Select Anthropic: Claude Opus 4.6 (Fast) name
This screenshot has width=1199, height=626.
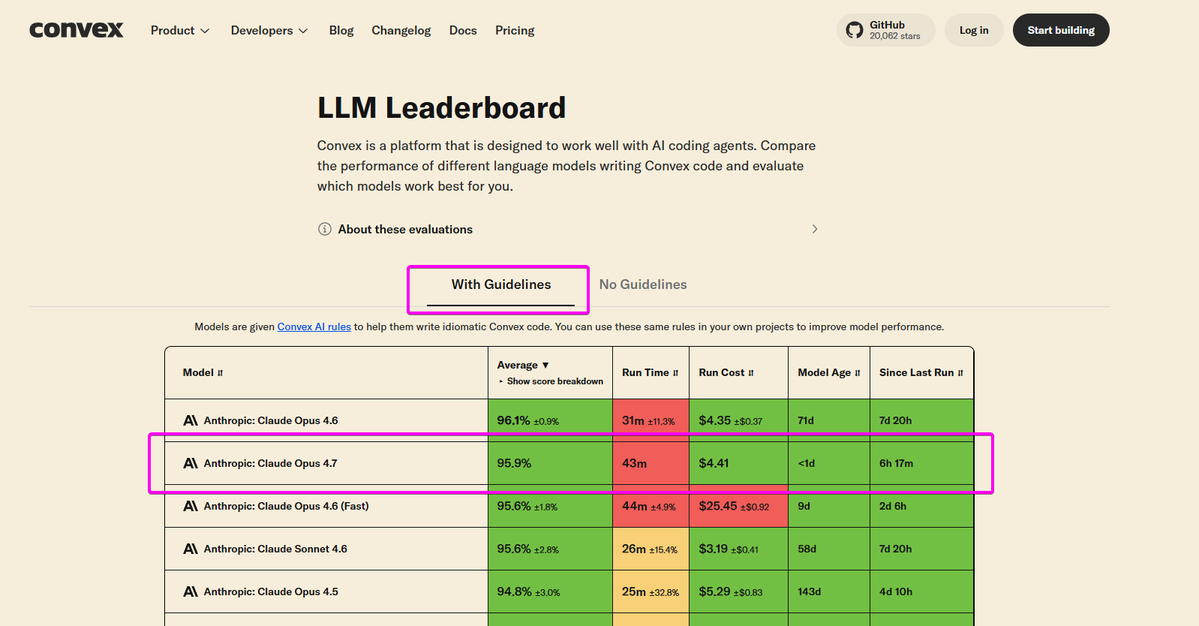(286, 506)
